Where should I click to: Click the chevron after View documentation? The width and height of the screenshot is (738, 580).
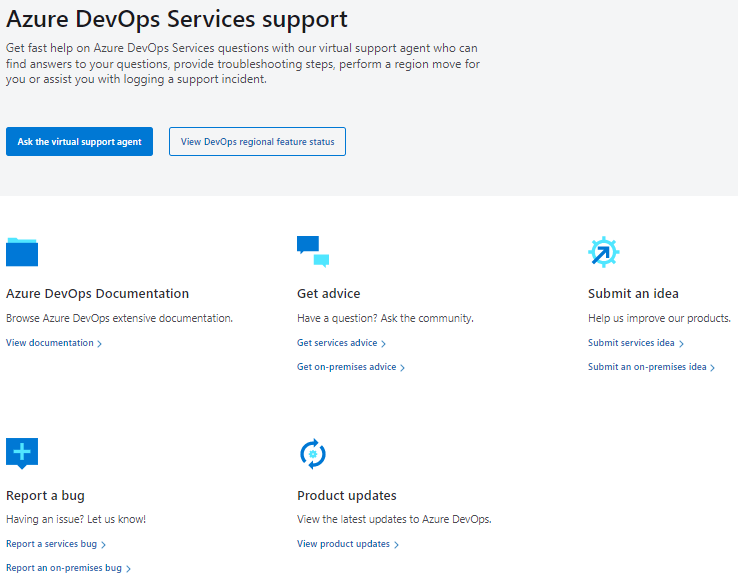tap(99, 344)
